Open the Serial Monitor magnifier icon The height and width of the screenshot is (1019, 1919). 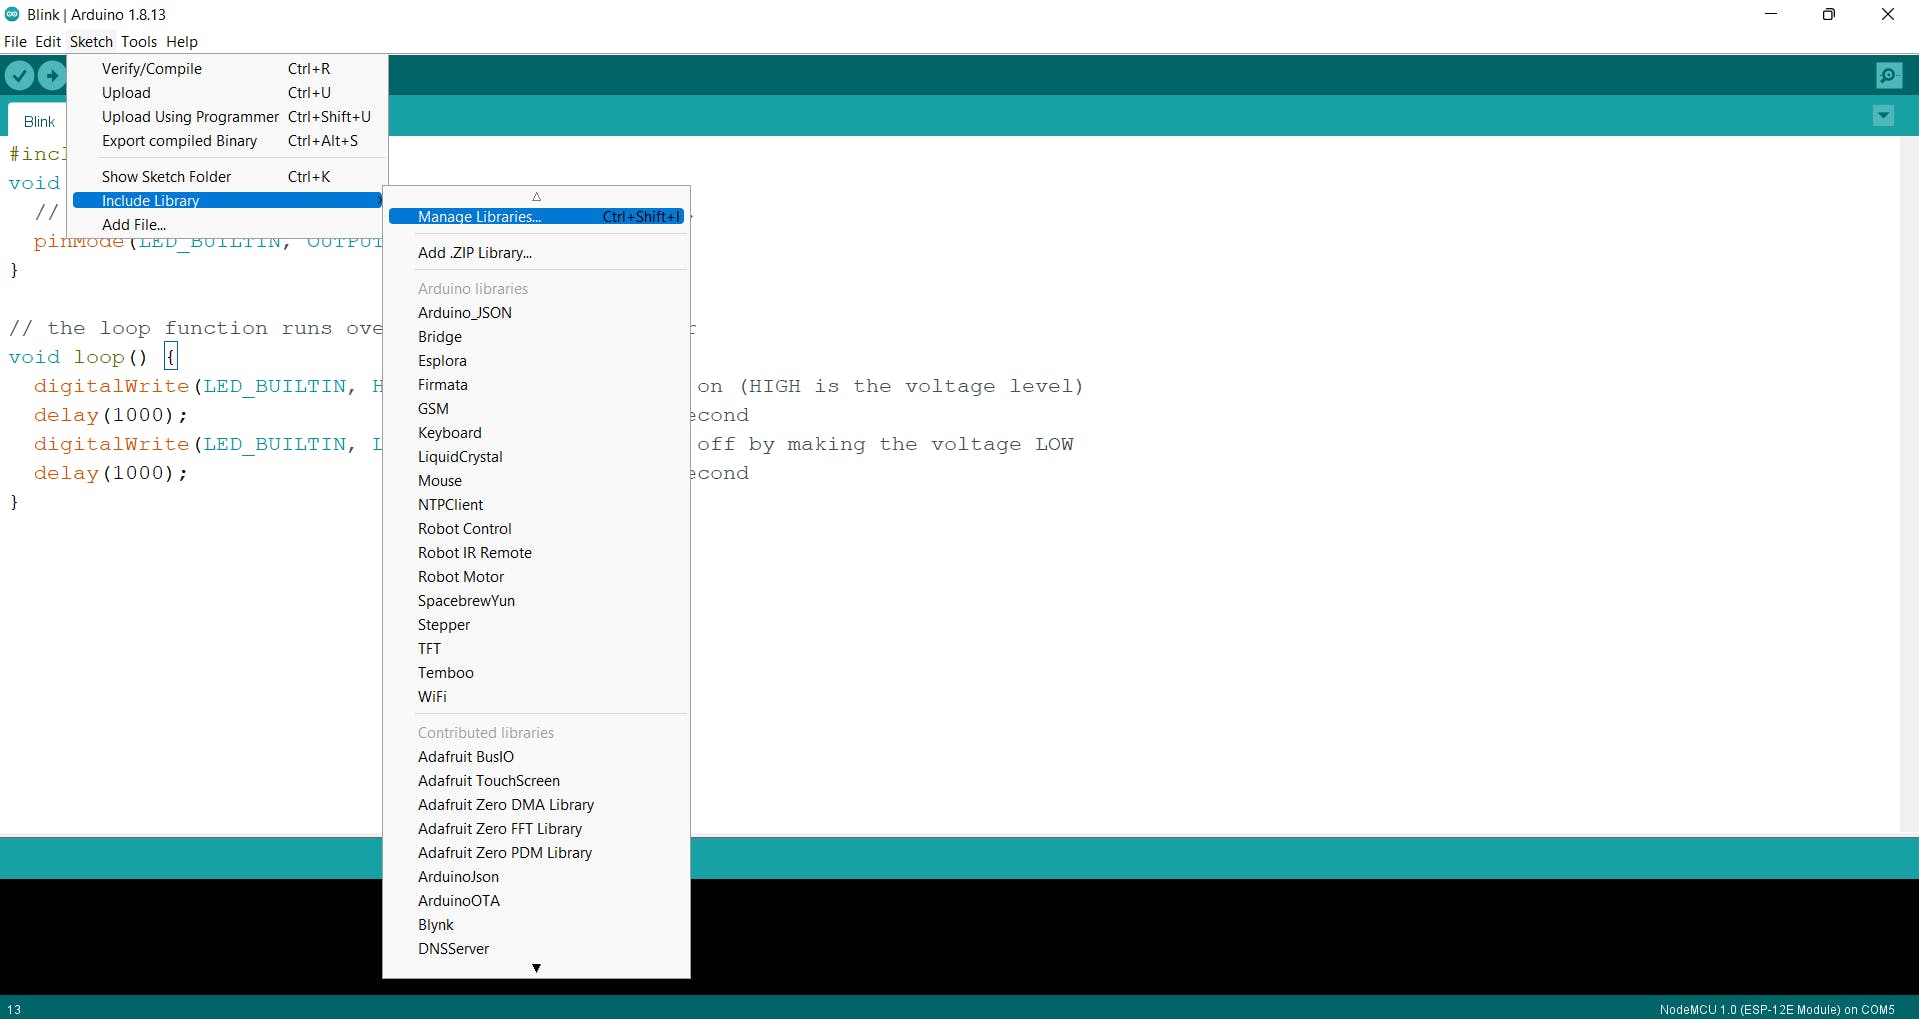(x=1888, y=76)
